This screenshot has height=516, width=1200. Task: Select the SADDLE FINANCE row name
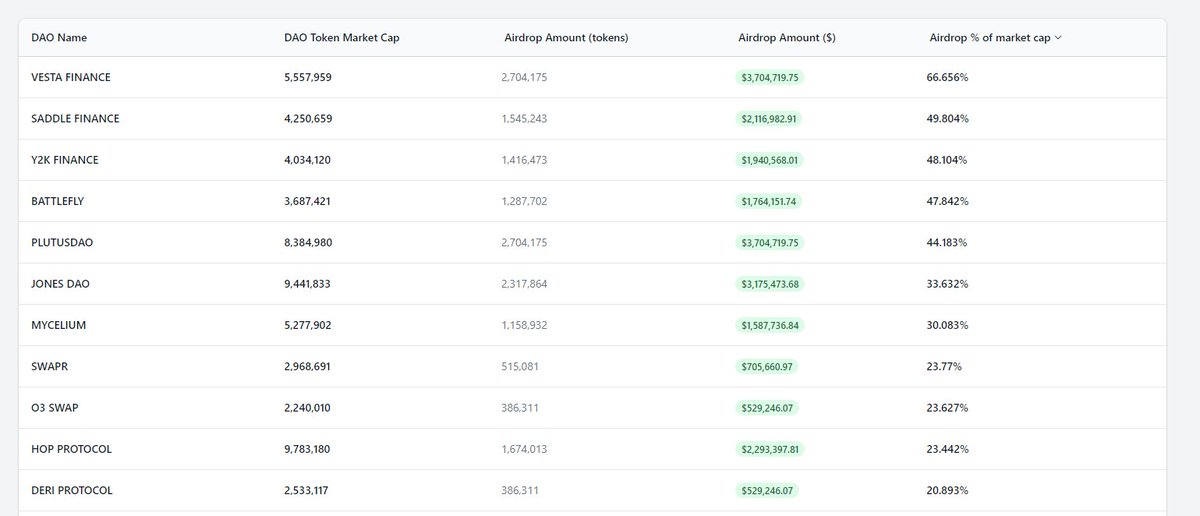tap(75, 119)
